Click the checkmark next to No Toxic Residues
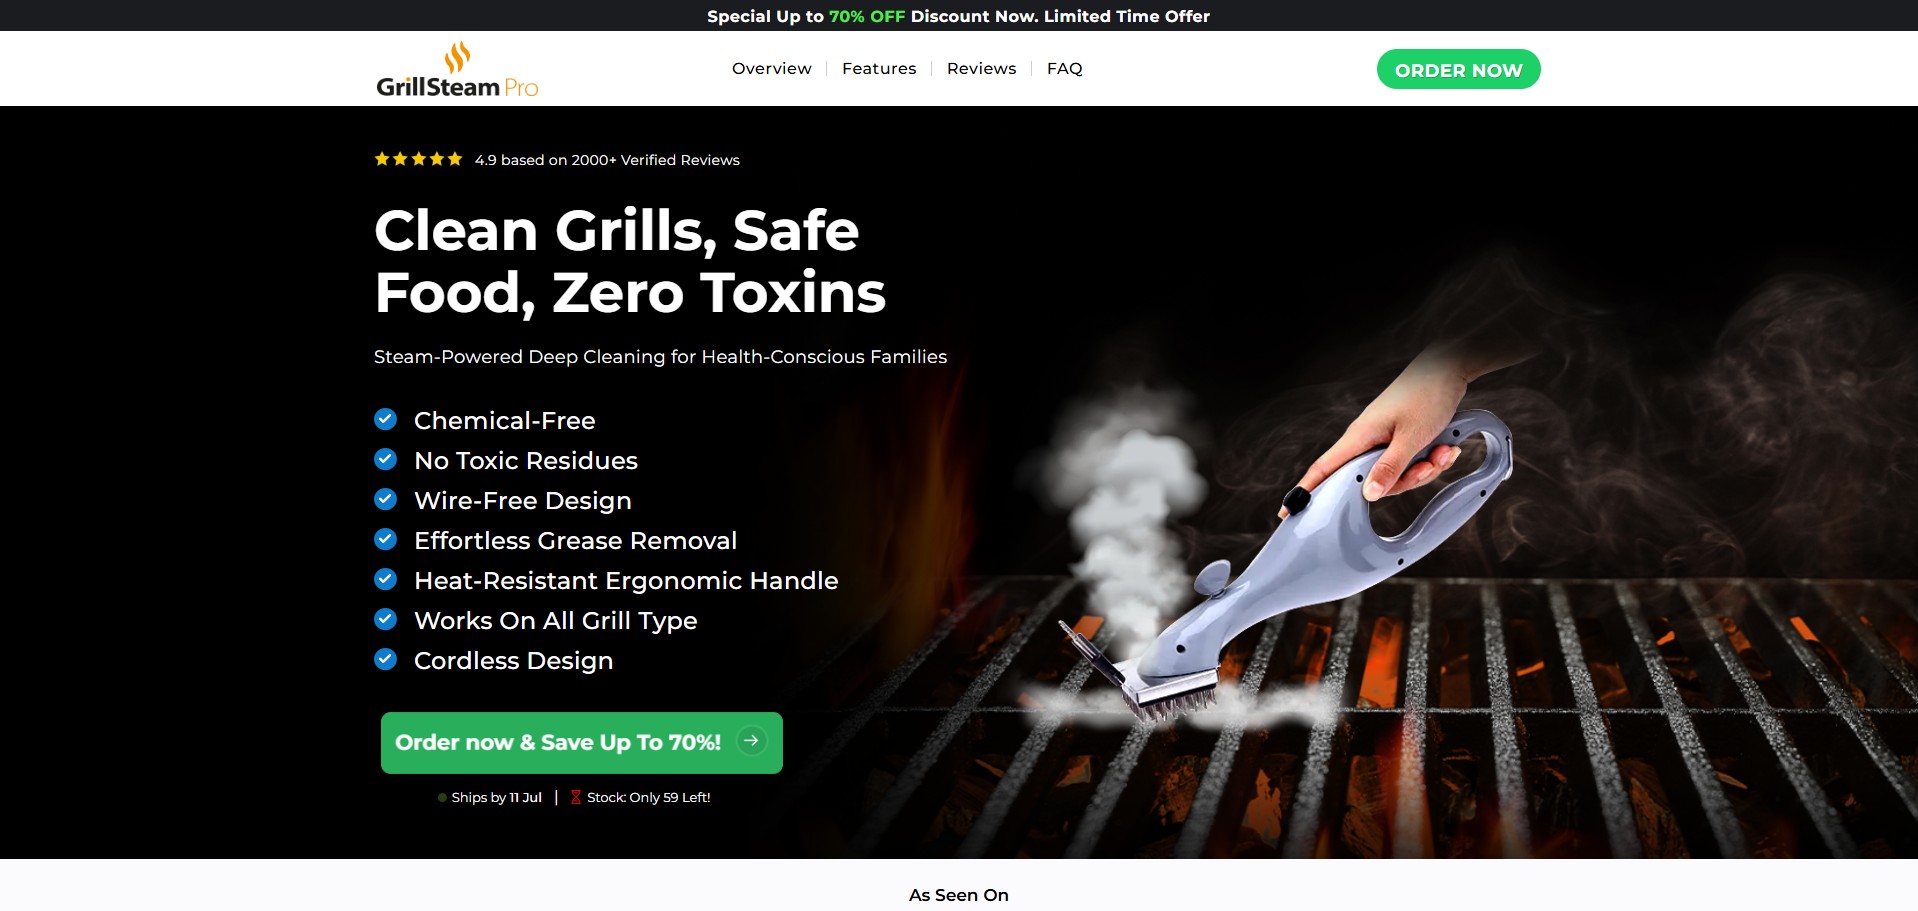 (385, 459)
